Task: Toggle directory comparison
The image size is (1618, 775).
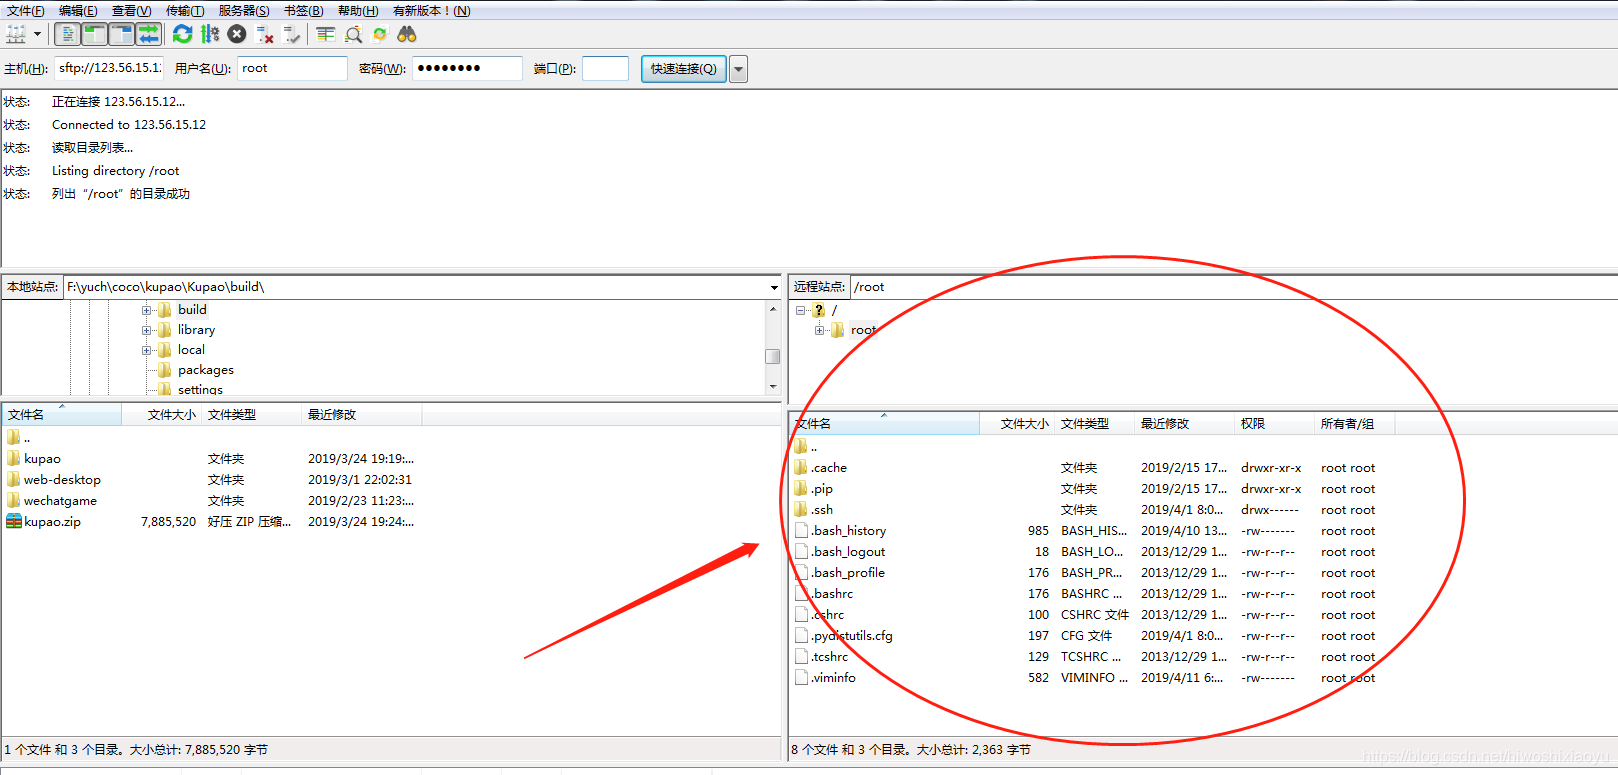Action: [x=353, y=34]
